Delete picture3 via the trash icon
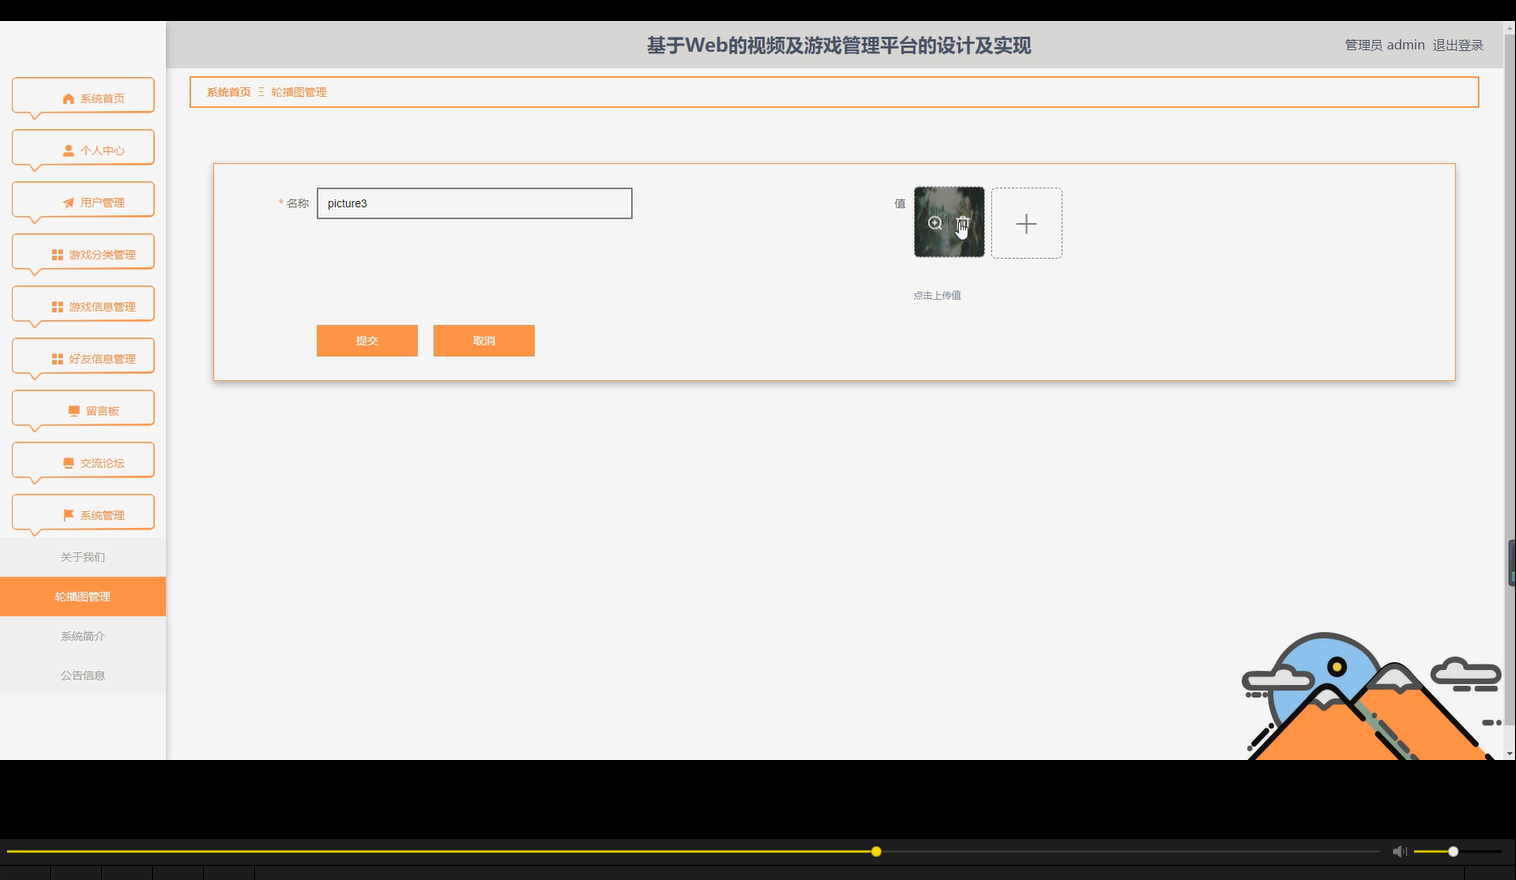Viewport: 1516px width, 880px height. (x=962, y=224)
